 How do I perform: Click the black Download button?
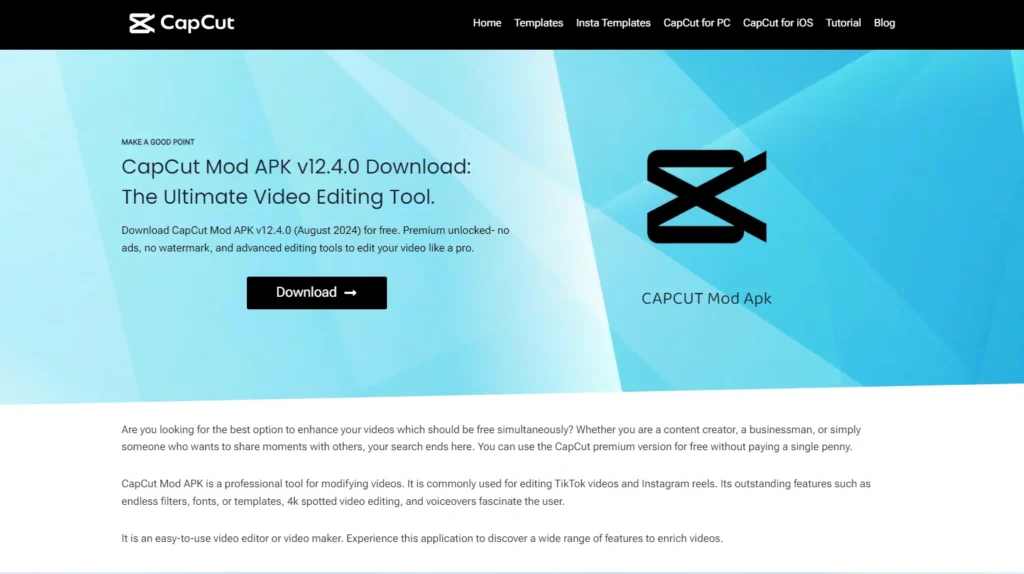point(317,293)
